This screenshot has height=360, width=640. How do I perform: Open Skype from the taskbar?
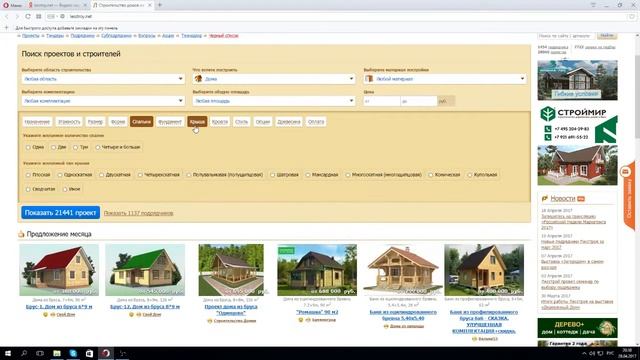[x=73, y=353]
